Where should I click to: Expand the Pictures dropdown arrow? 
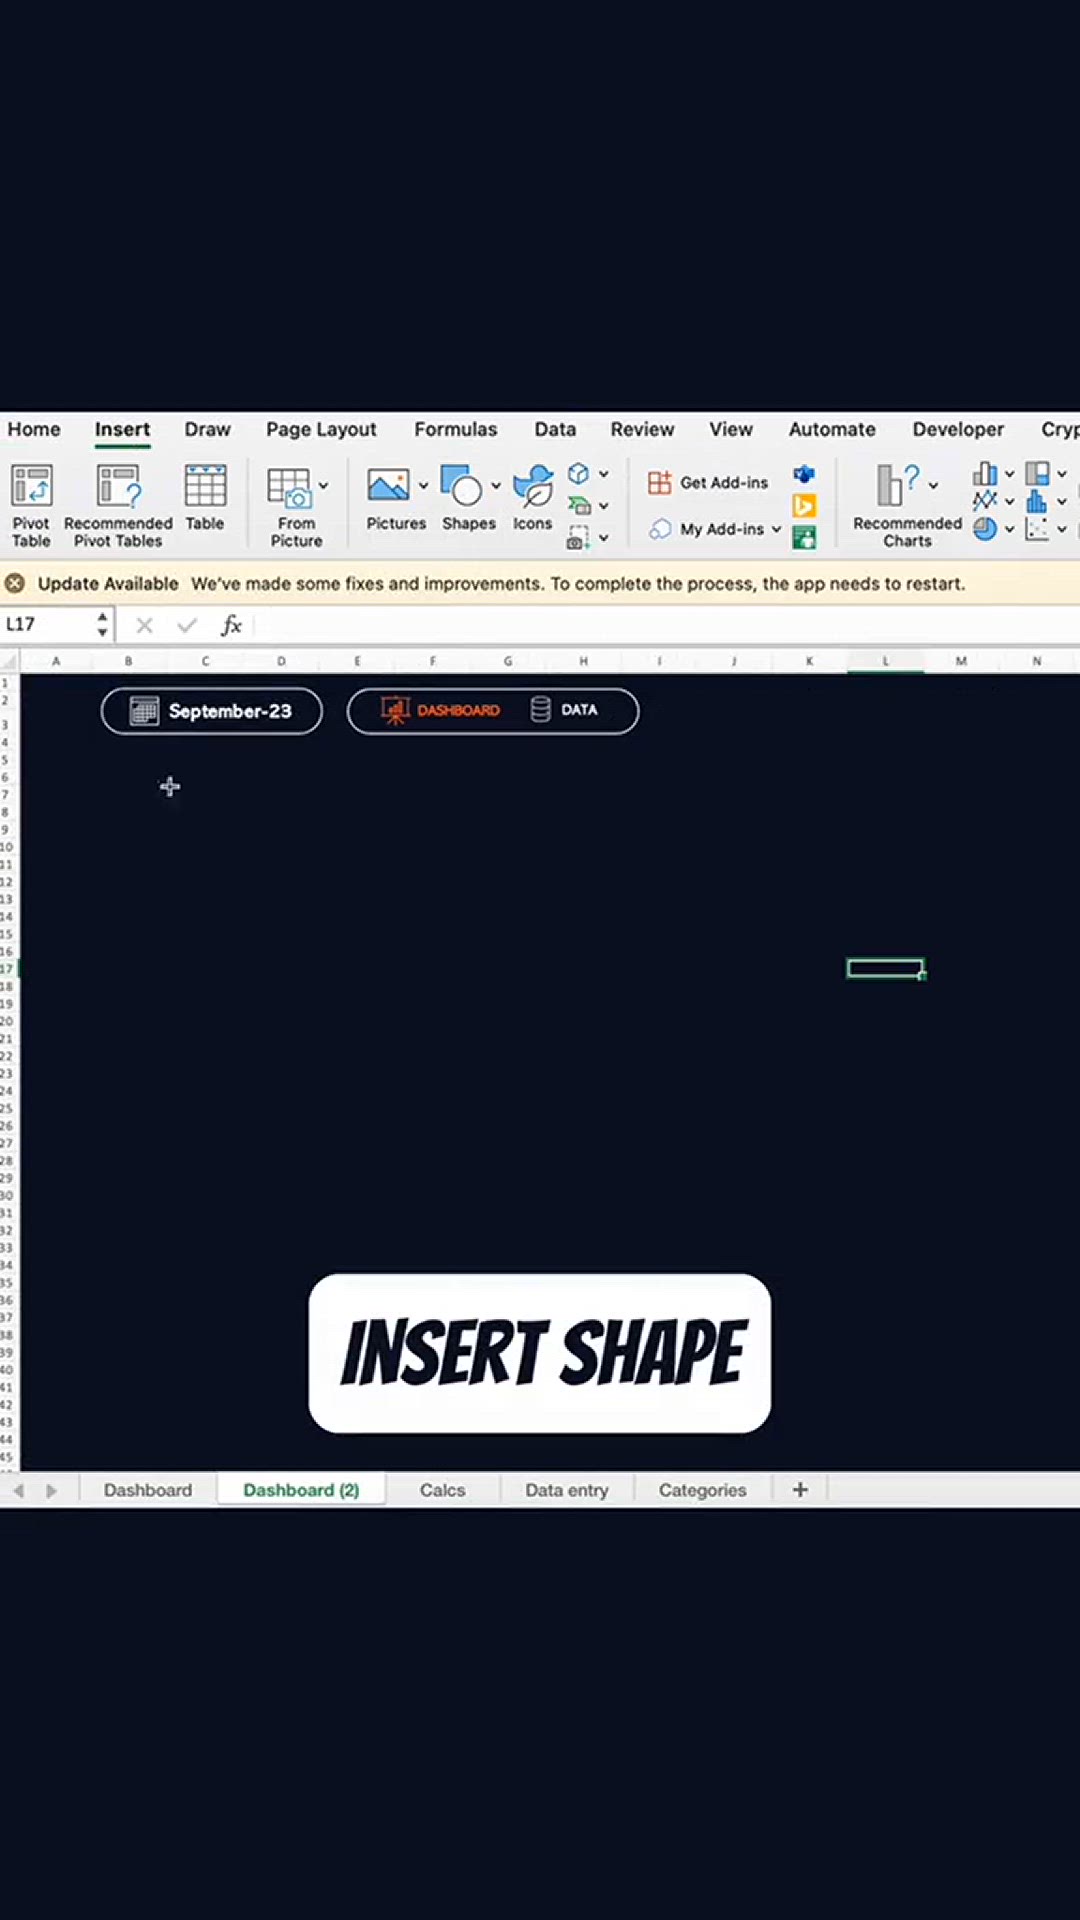coord(424,486)
